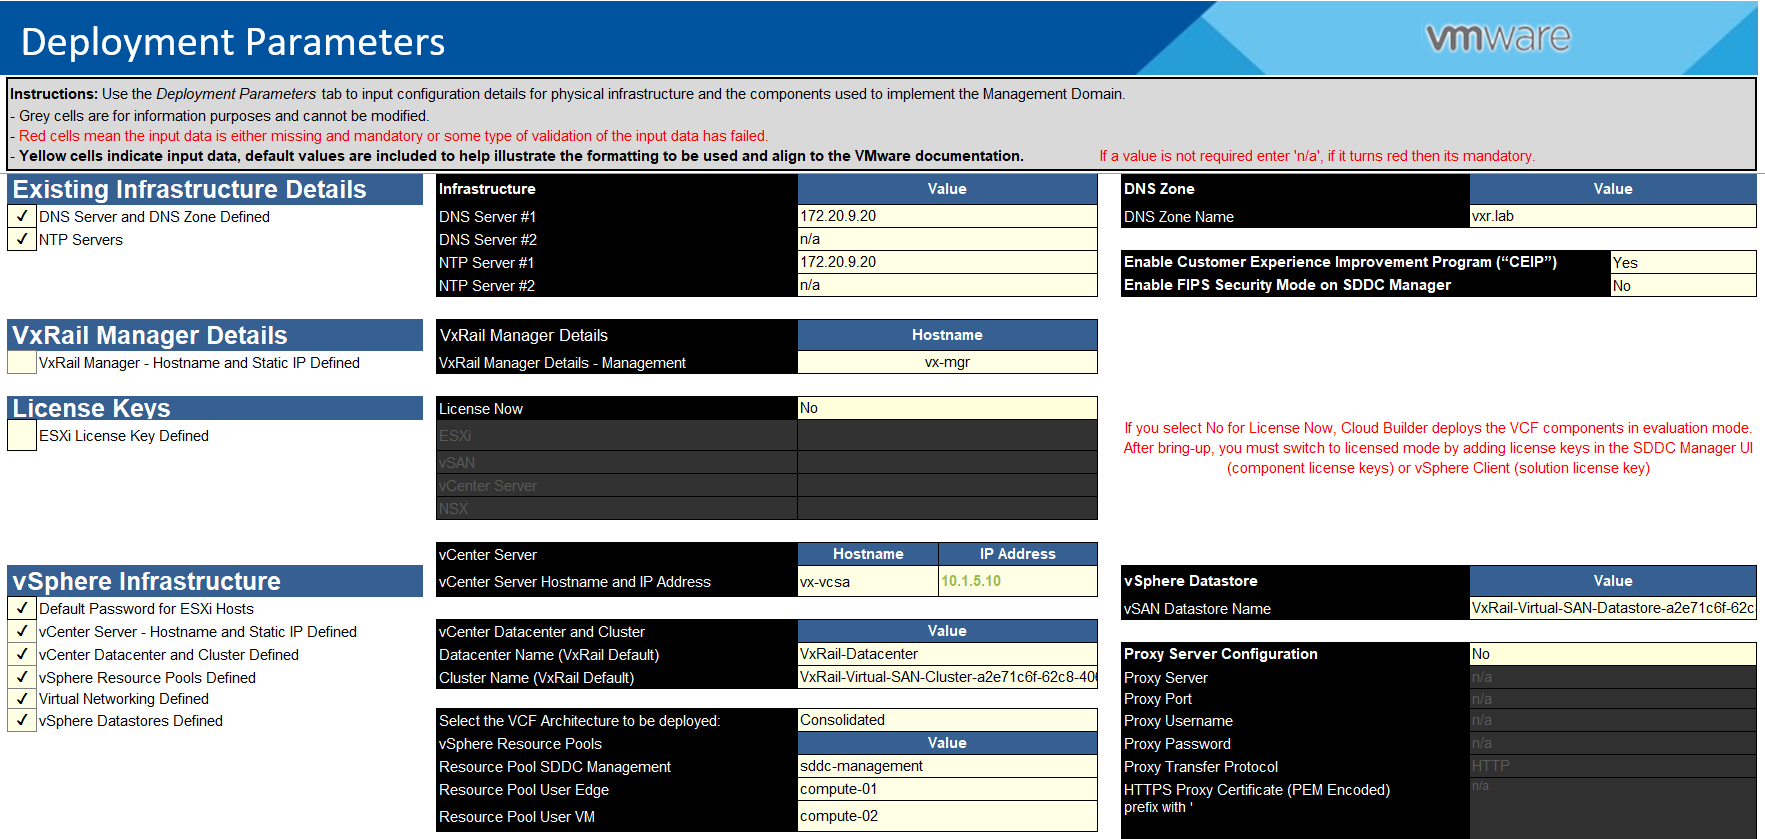This screenshot has width=1765, height=839.
Task: Click the 'Proxy Username' label
Action: (x=1178, y=721)
